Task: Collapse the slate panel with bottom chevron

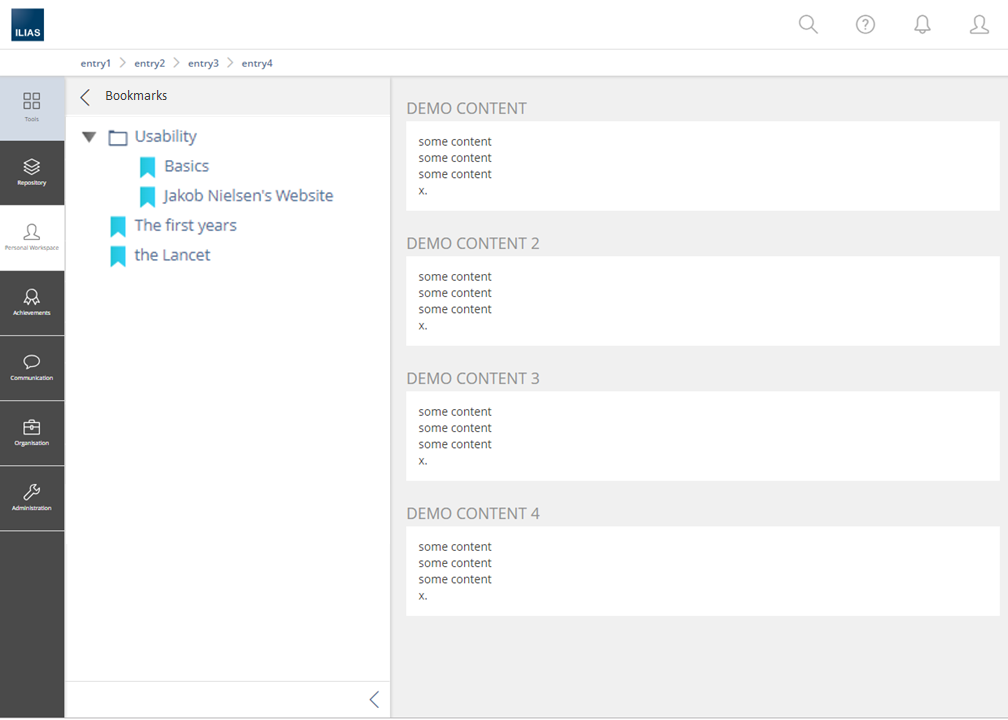Action: click(x=374, y=700)
